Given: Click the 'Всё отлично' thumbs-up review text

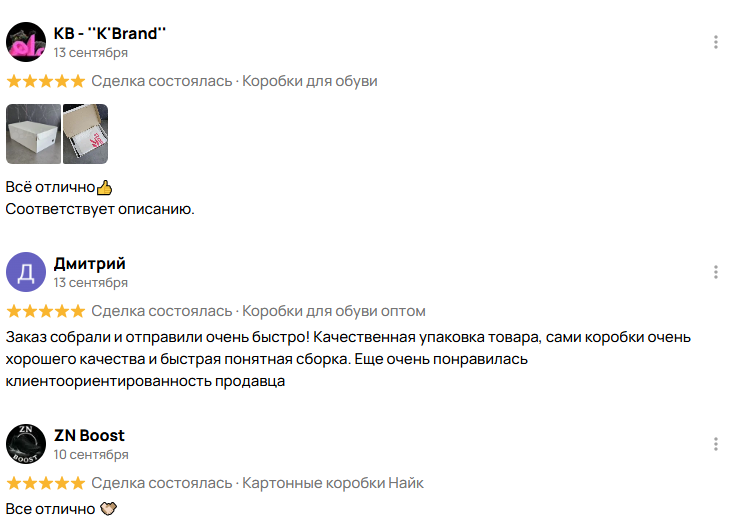Looking at the screenshot, I should [58, 187].
